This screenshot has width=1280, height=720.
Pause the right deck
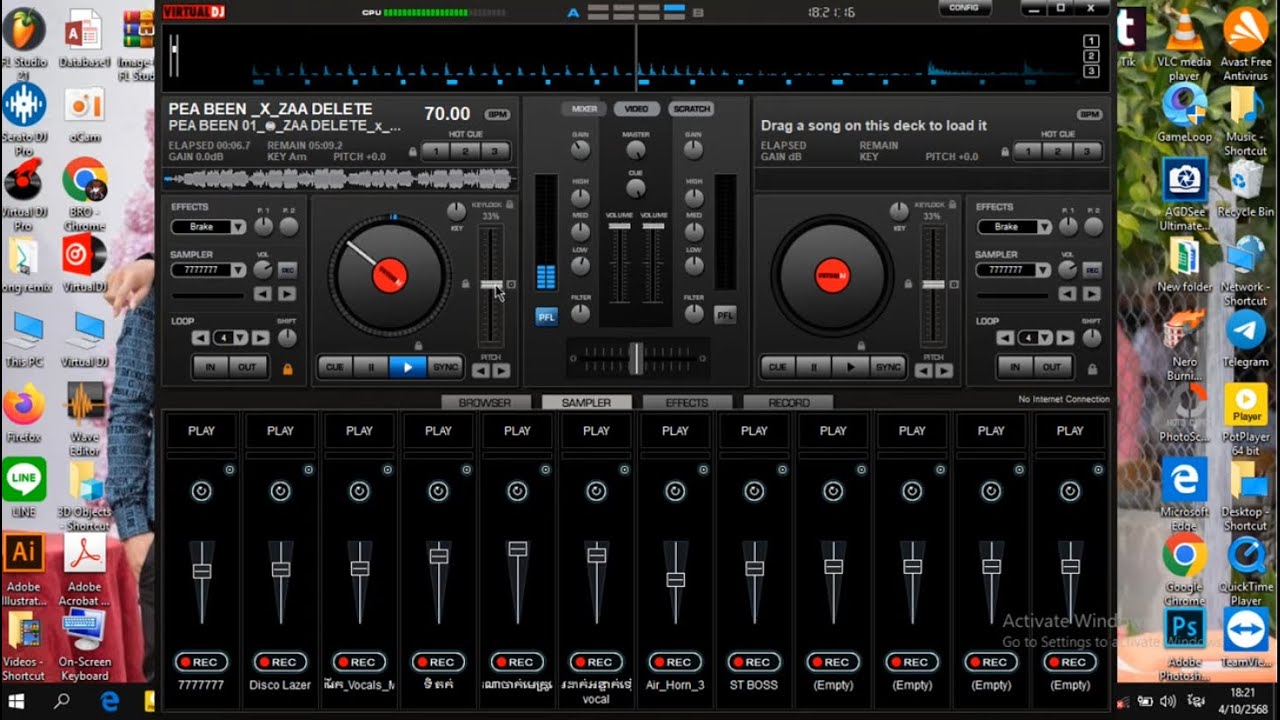(x=813, y=367)
